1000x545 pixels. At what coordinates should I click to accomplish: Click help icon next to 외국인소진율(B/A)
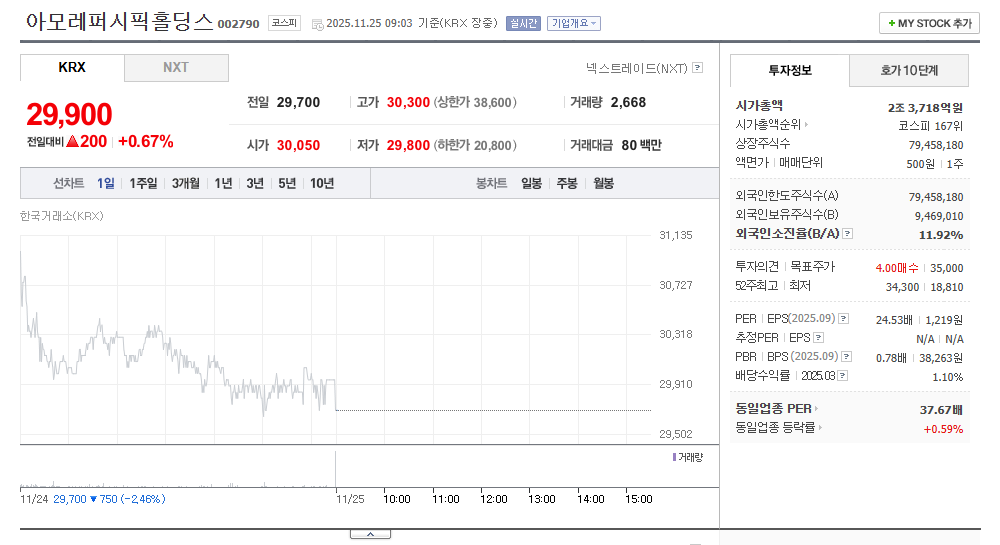pyautogui.click(x=848, y=234)
